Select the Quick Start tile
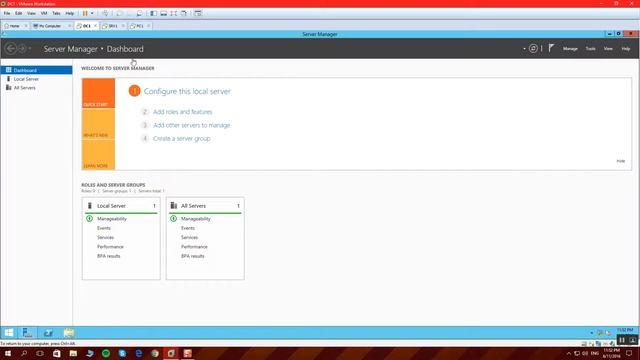The height and width of the screenshot is (360, 640). (98, 93)
